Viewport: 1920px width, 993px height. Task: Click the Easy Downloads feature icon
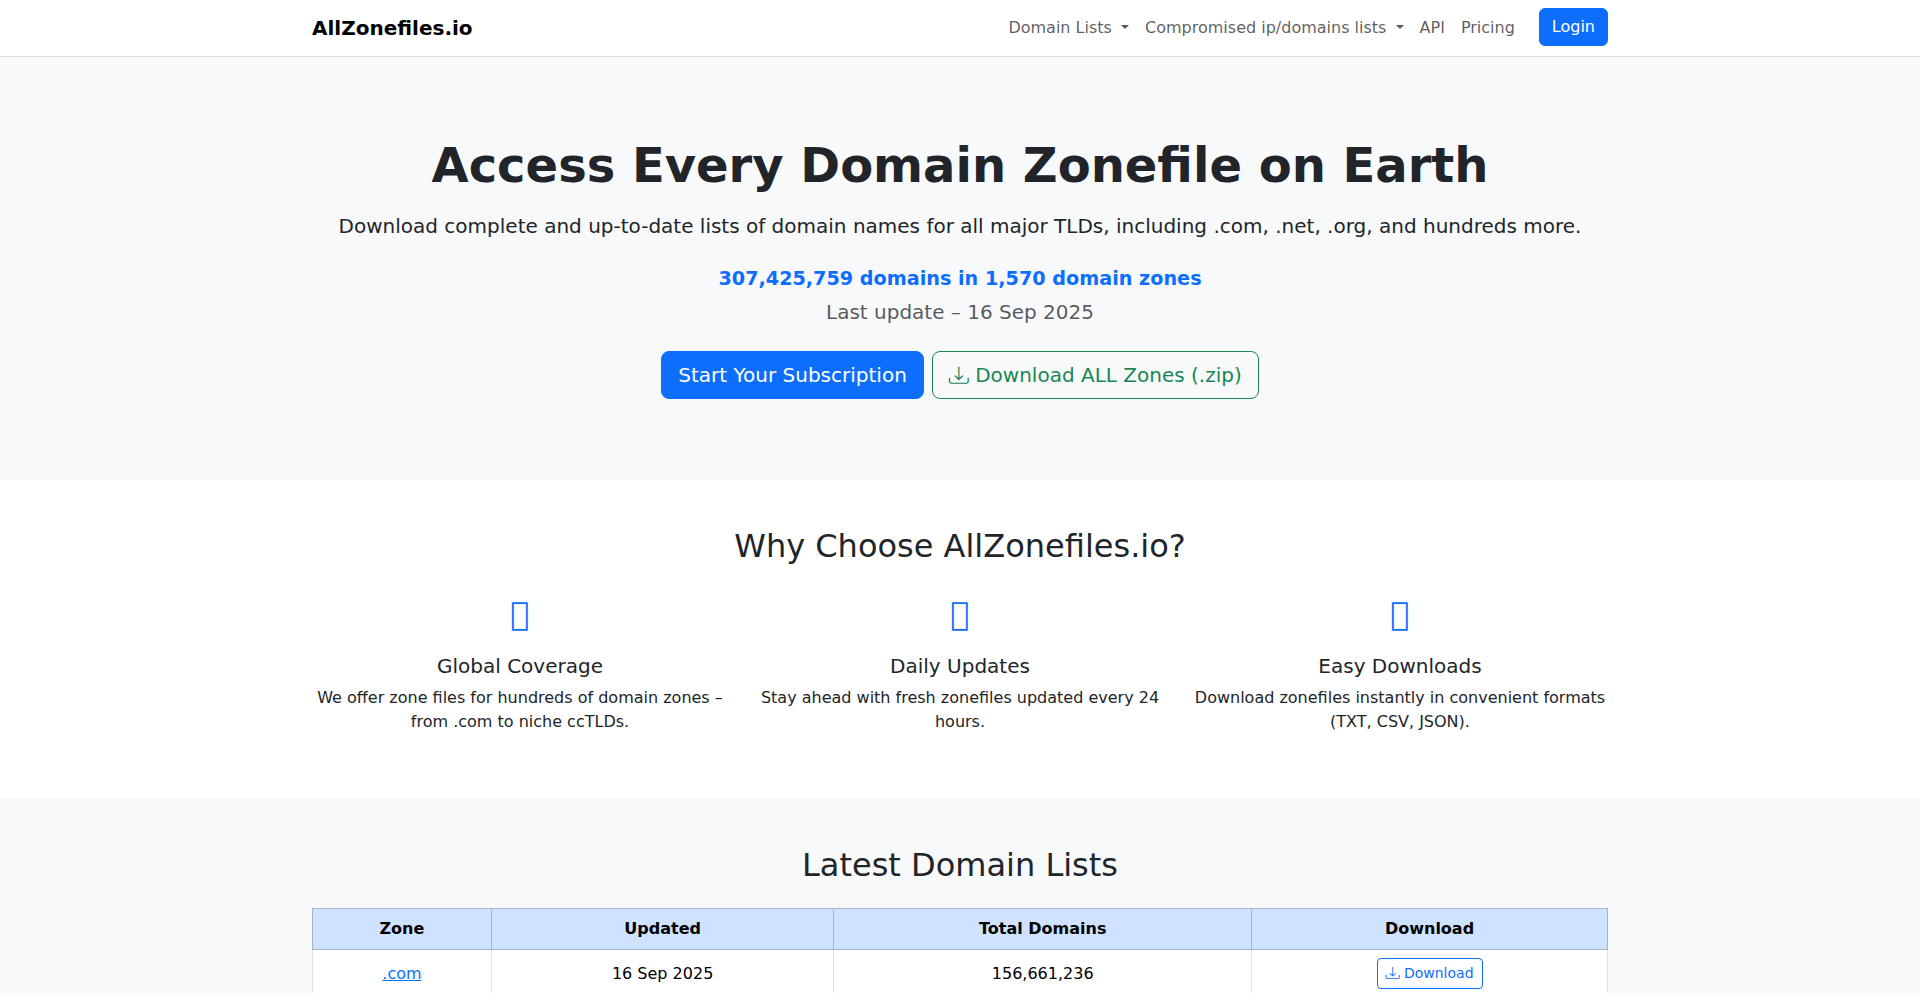coord(1400,616)
